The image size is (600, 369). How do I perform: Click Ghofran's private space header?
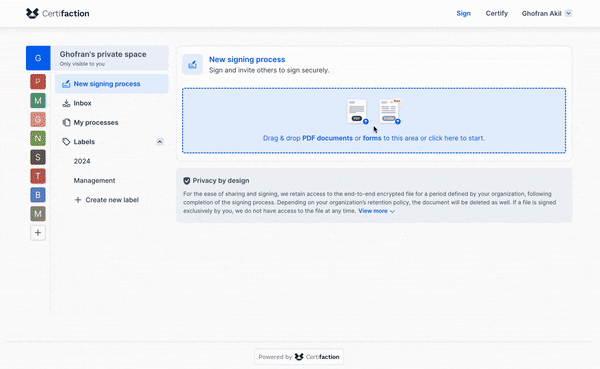tap(109, 58)
